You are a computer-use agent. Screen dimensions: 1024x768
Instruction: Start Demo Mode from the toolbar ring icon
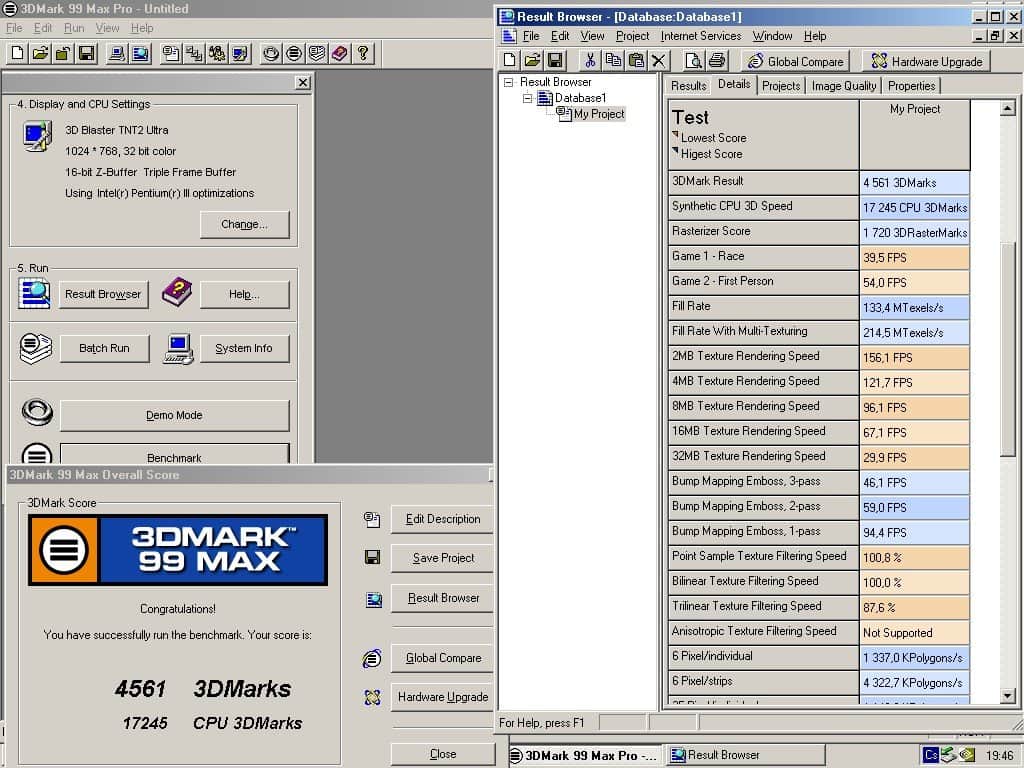[x=271, y=53]
